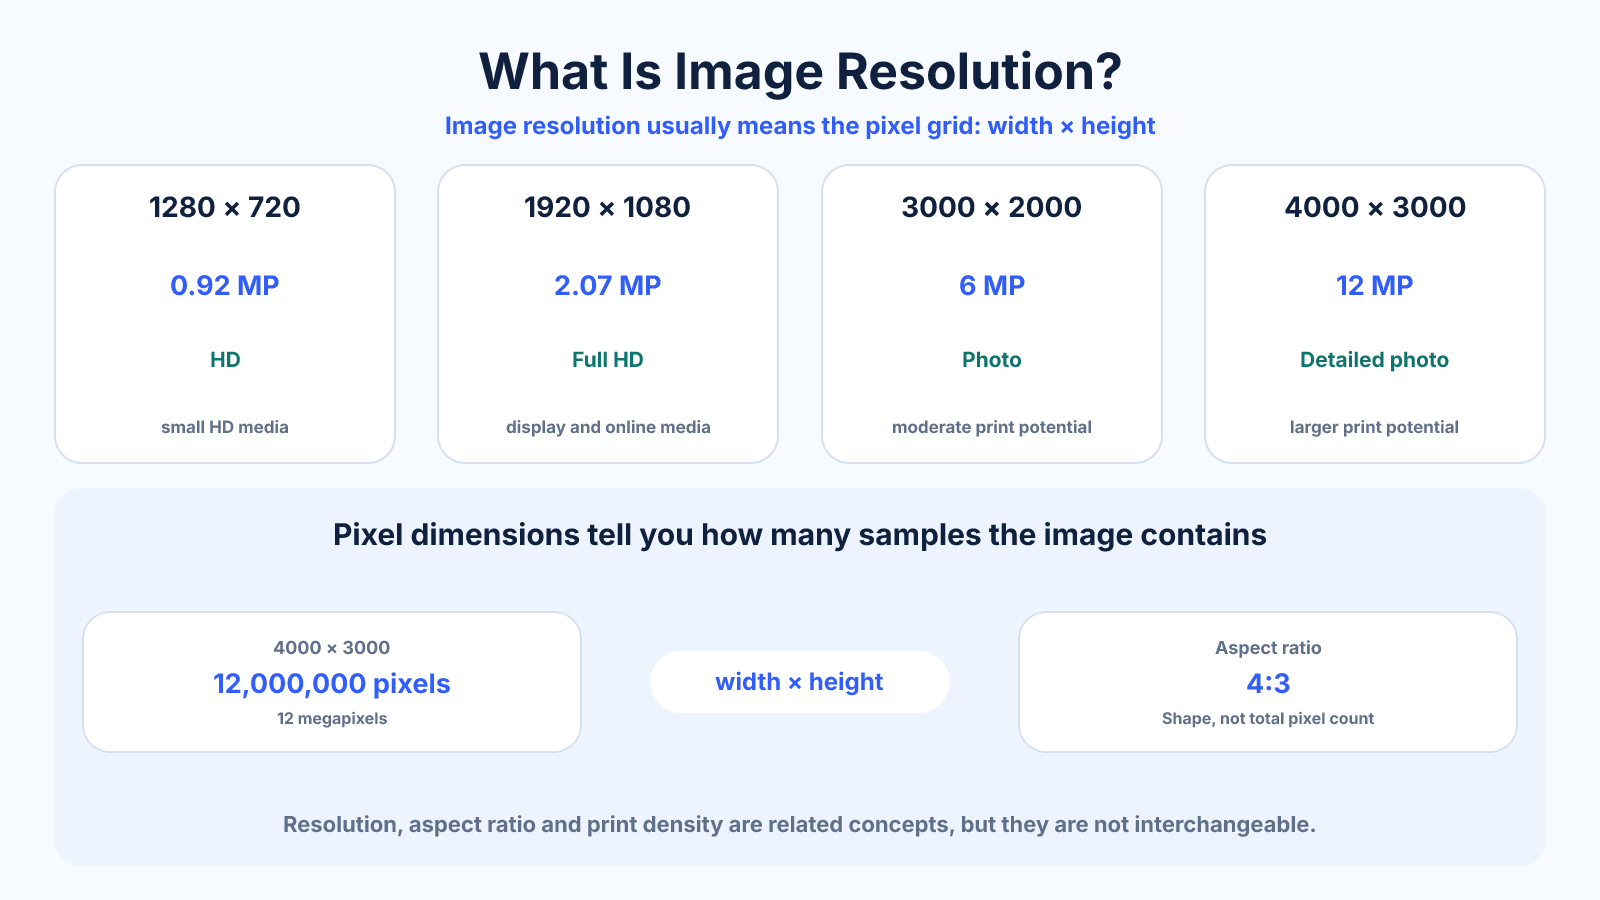Click the '2.07 MP' value
This screenshot has width=1600, height=900.
point(608,286)
